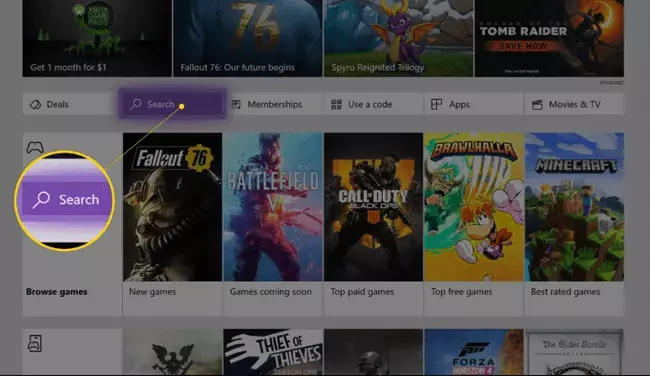
Task: Click the device icon in the bottom-left tile
Action: [x=35, y=343]
